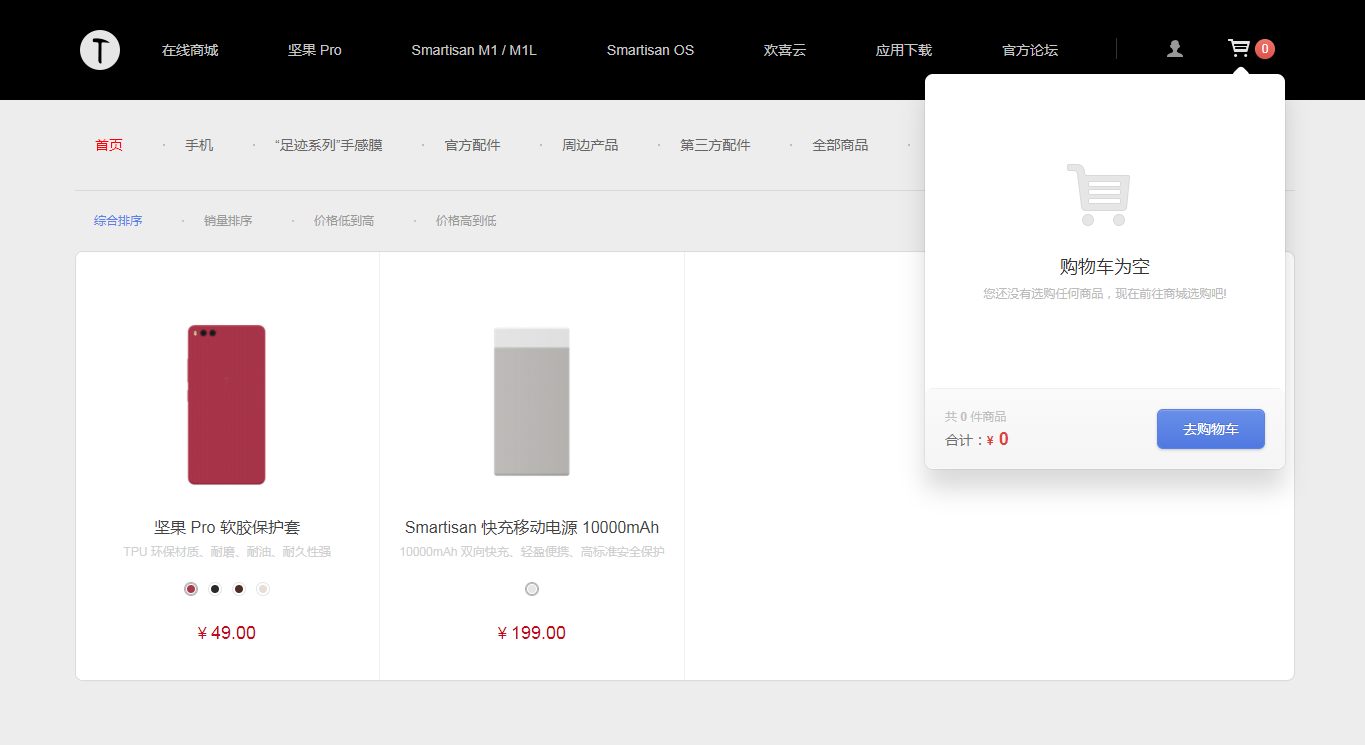The image size is (1365, 745).
Task: Sort by 价格低到高
Action: [344, 220]
